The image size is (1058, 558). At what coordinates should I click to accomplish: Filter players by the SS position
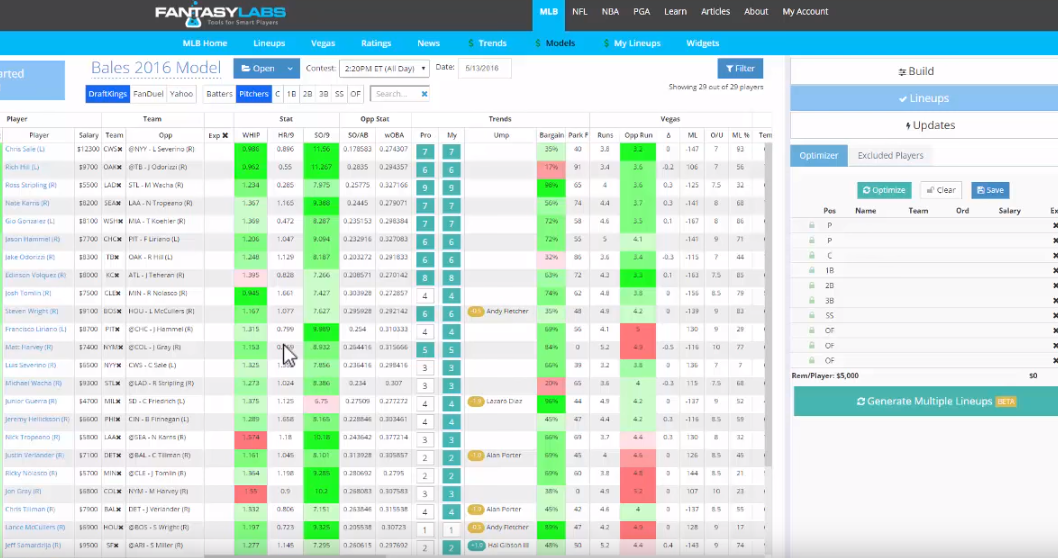click(x=339, y=94)
